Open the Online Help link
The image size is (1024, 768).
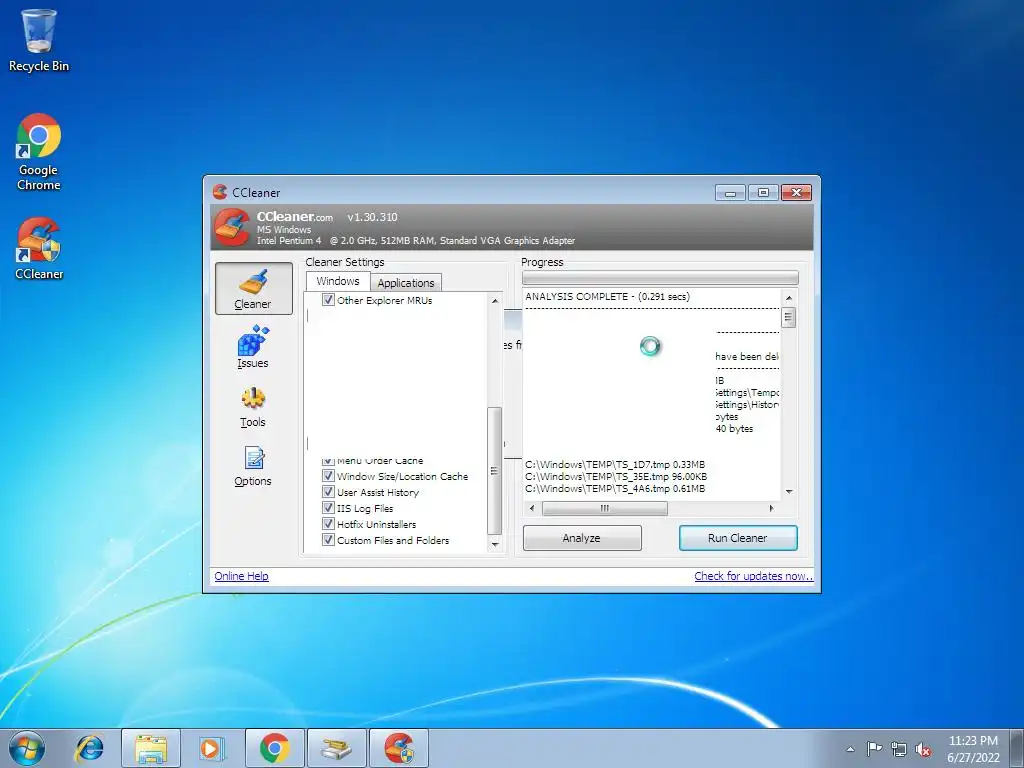coord(242,576)
